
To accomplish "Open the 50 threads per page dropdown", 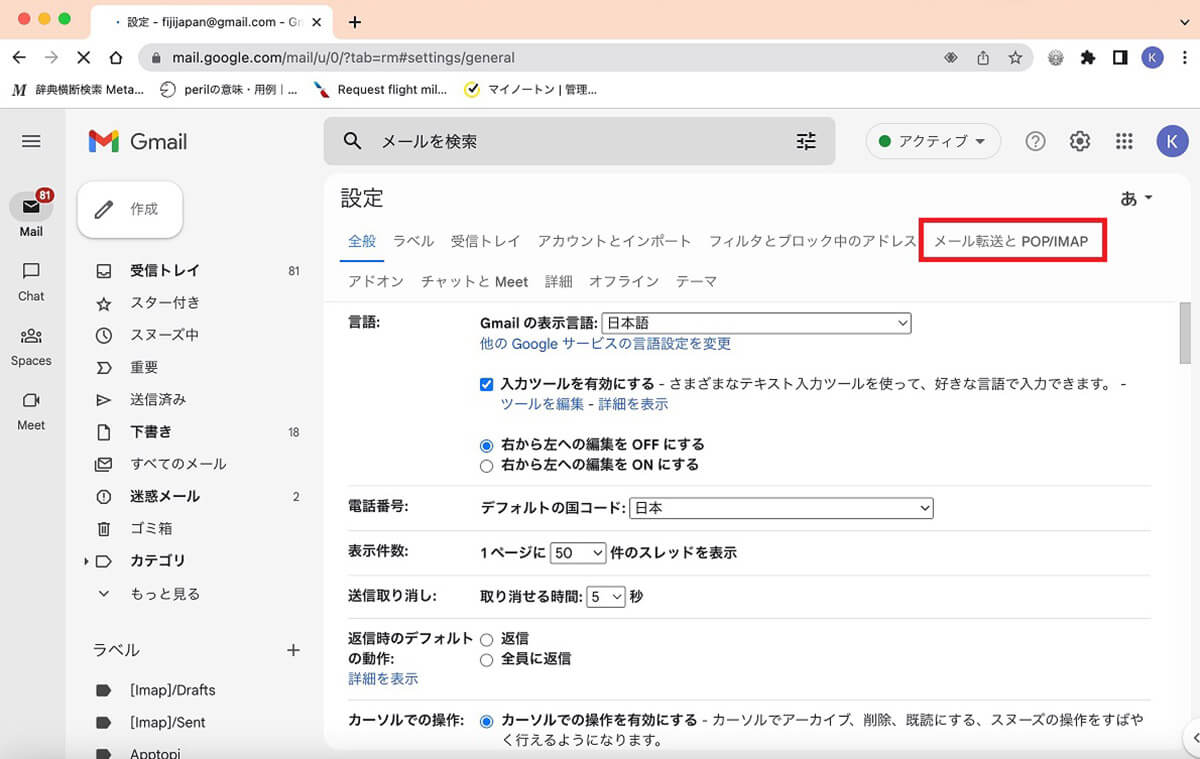I will tap(578, 552).
